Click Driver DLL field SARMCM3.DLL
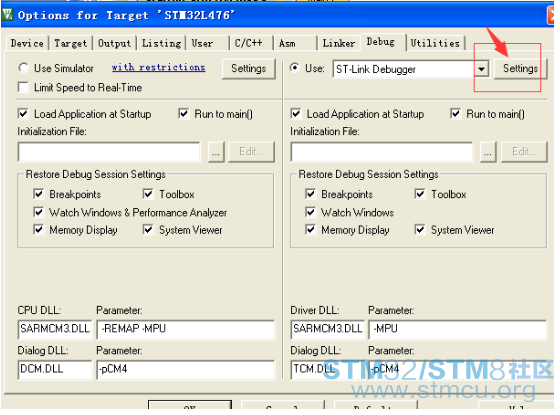 click(x=328, y=329)
